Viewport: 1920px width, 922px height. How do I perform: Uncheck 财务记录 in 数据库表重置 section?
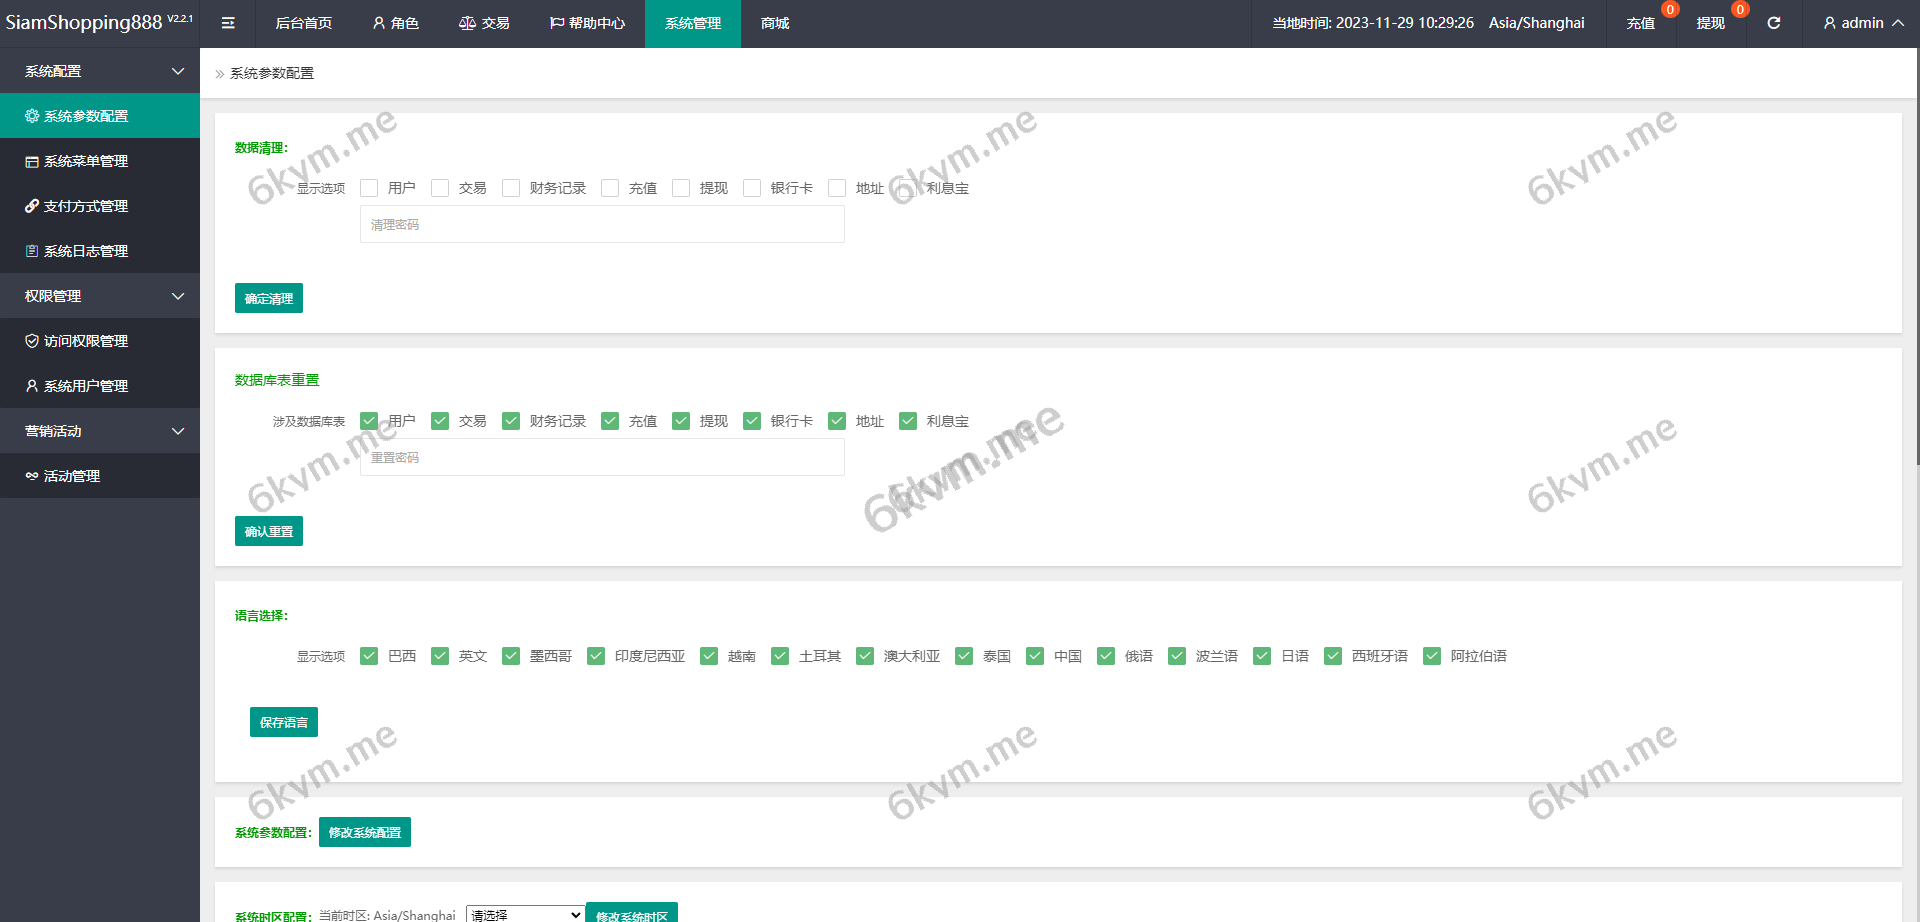511,421
